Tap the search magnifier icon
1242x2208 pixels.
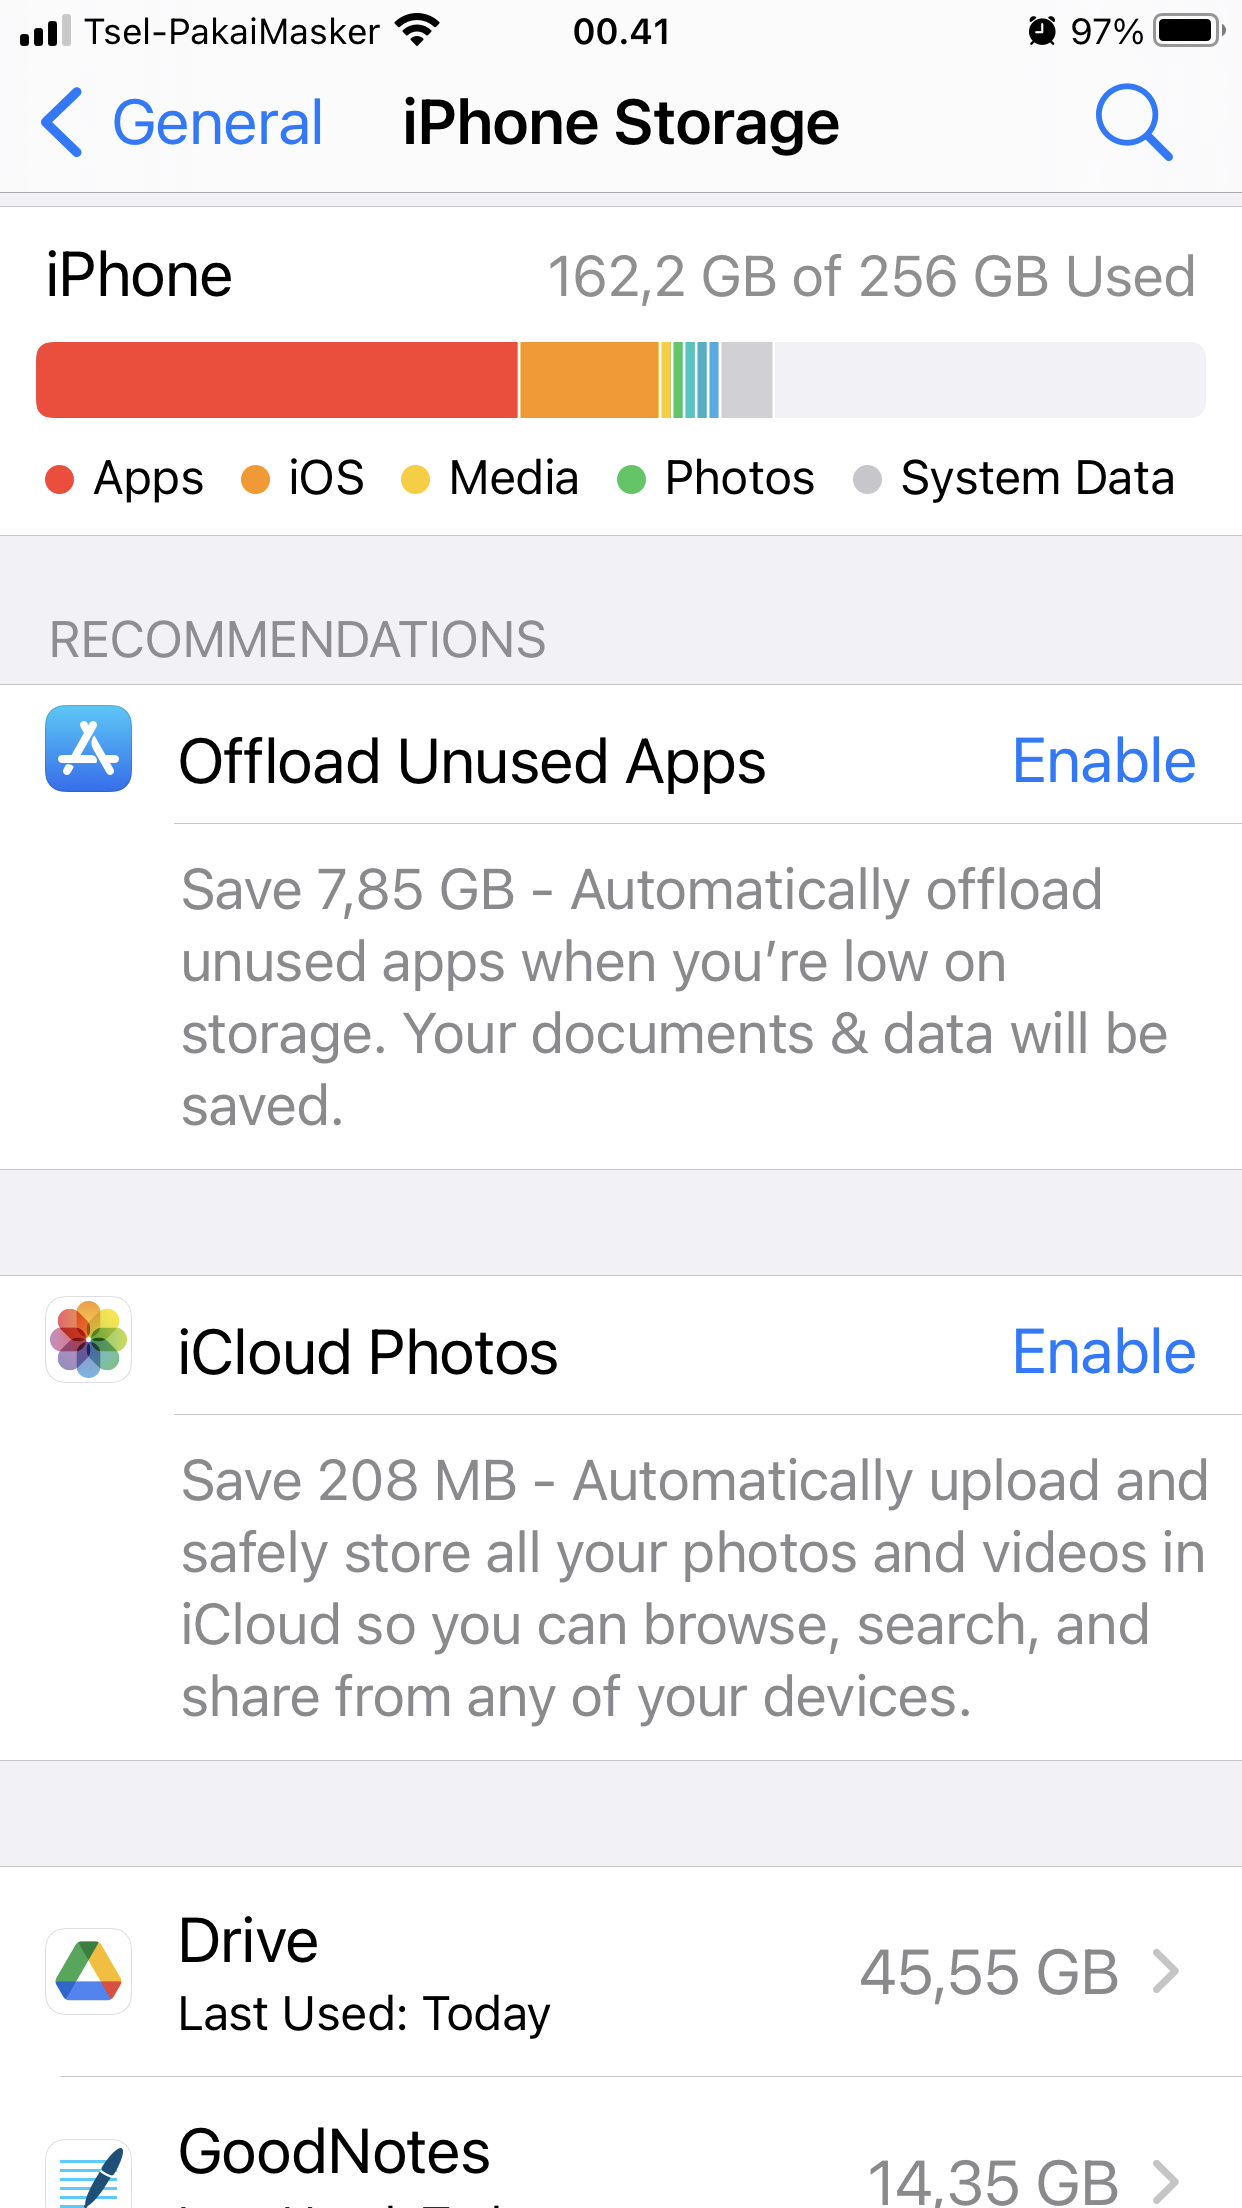[x=1133, y=122]
